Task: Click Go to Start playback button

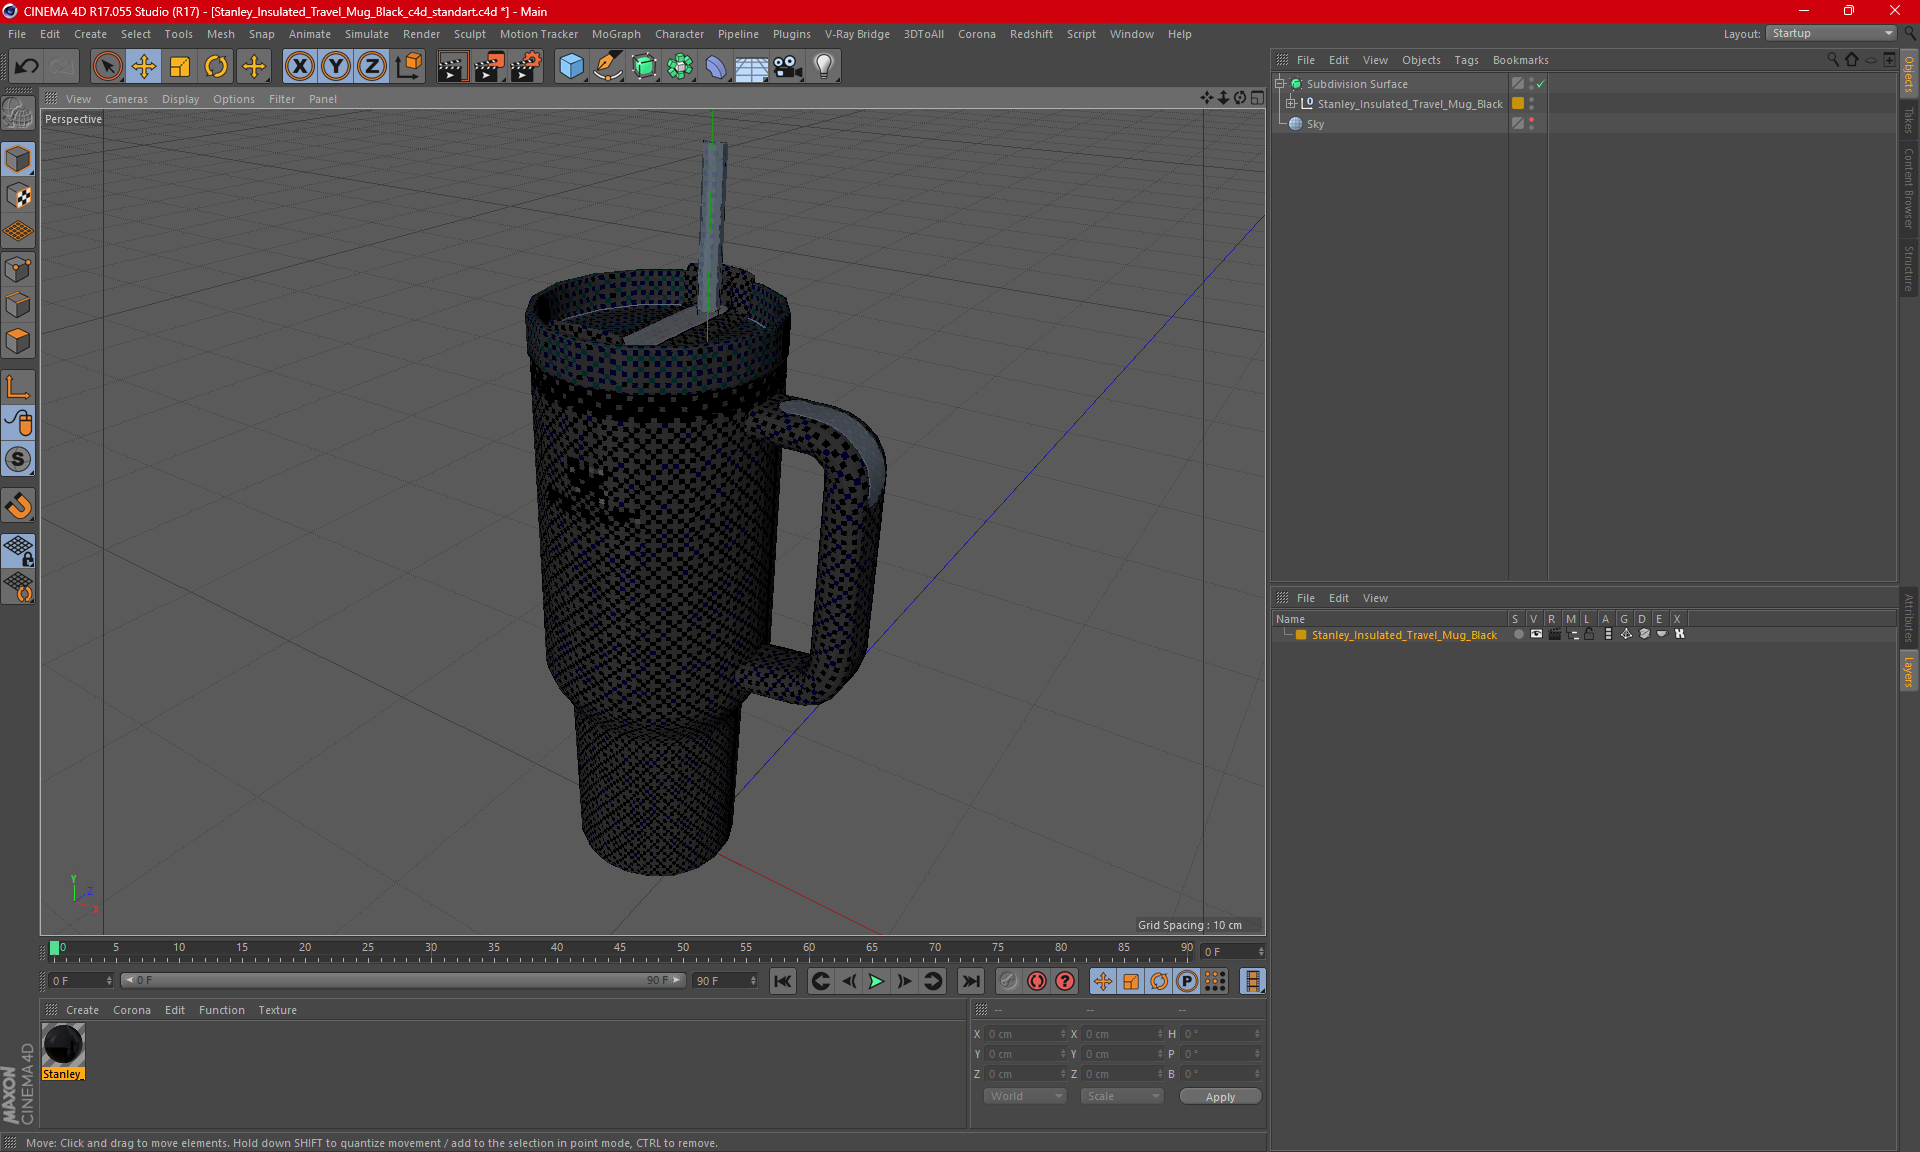Action: (x=782, y=981)
